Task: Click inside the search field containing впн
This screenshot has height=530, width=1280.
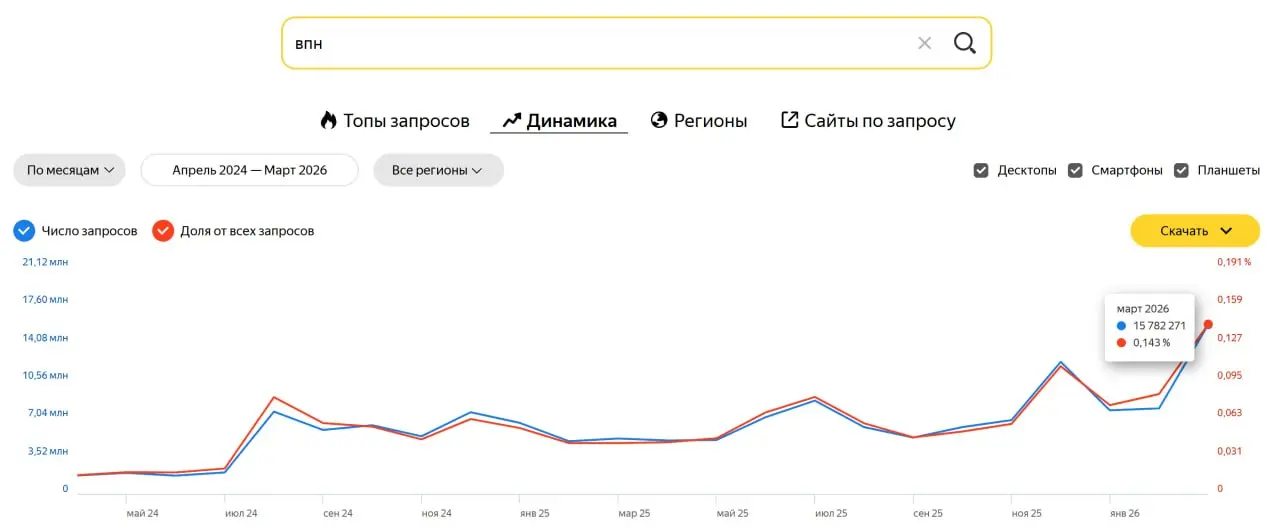Action: (600, 43)
